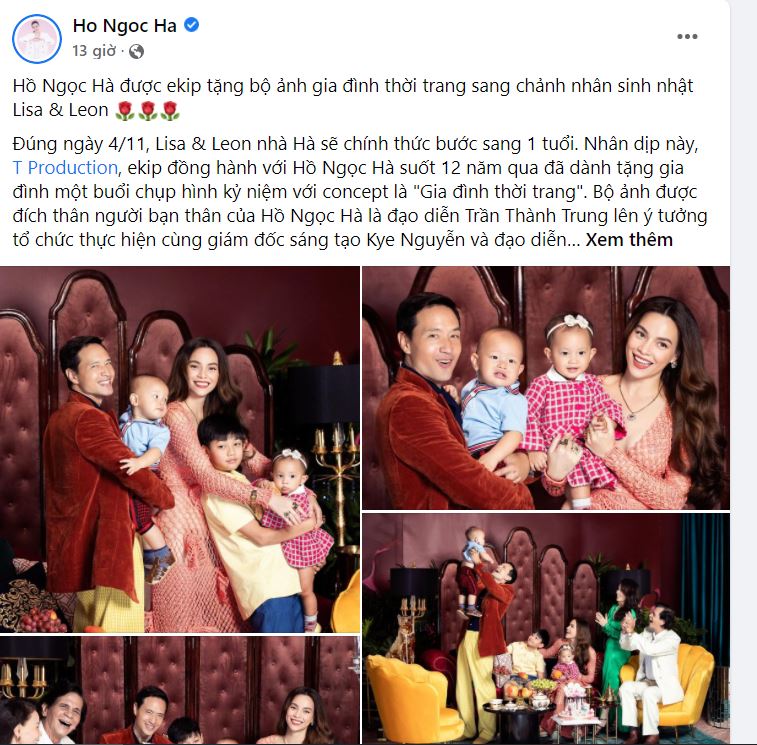Viewport: 757px width, 745px height.
Task: Open the large family portrait photo
Action: (180, 449)
